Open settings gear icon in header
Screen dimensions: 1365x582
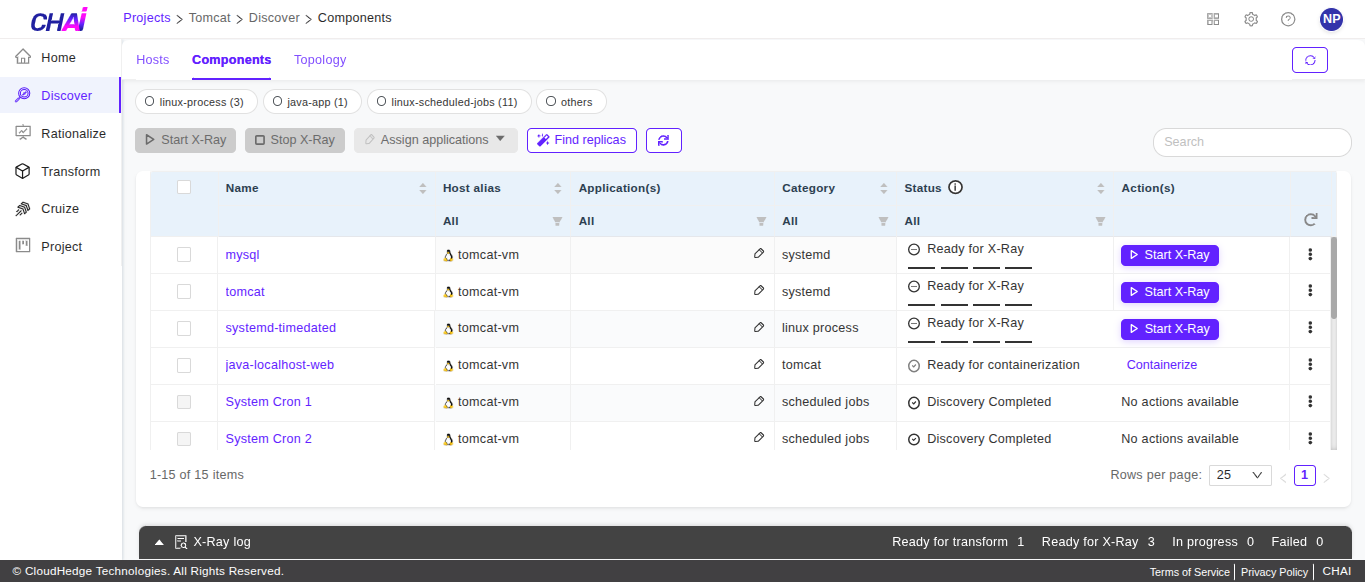(x=1251, y=19)
